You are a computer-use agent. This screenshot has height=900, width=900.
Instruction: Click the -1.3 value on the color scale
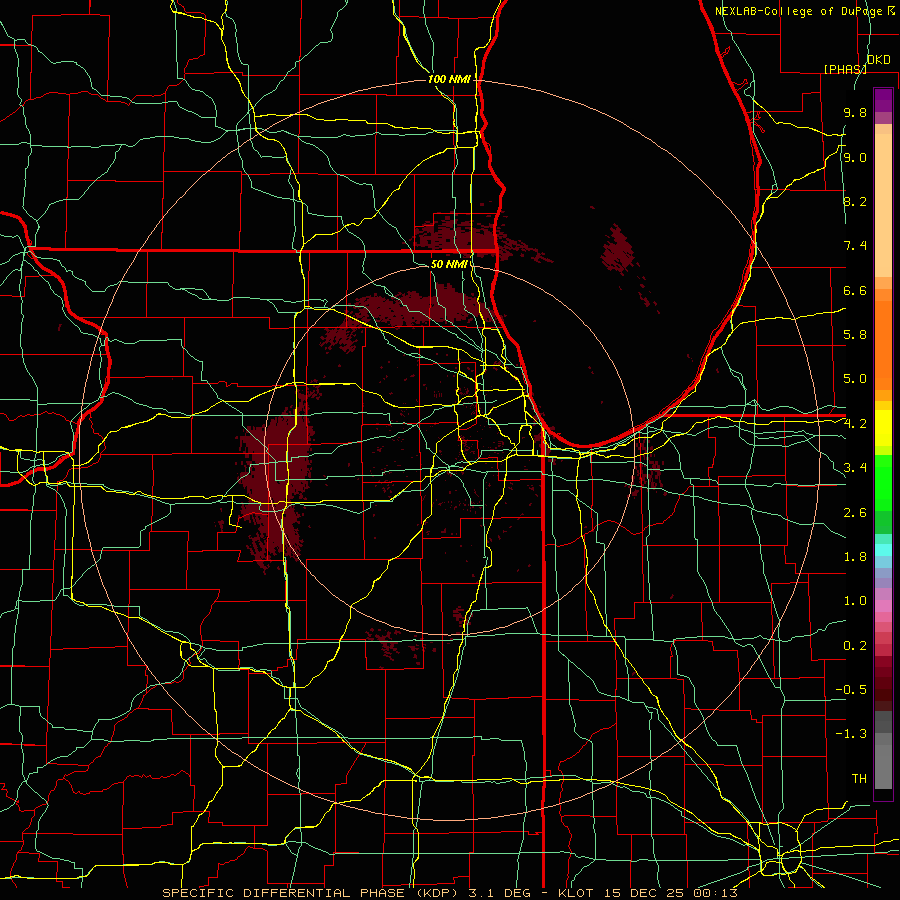[x=851, y=734]
